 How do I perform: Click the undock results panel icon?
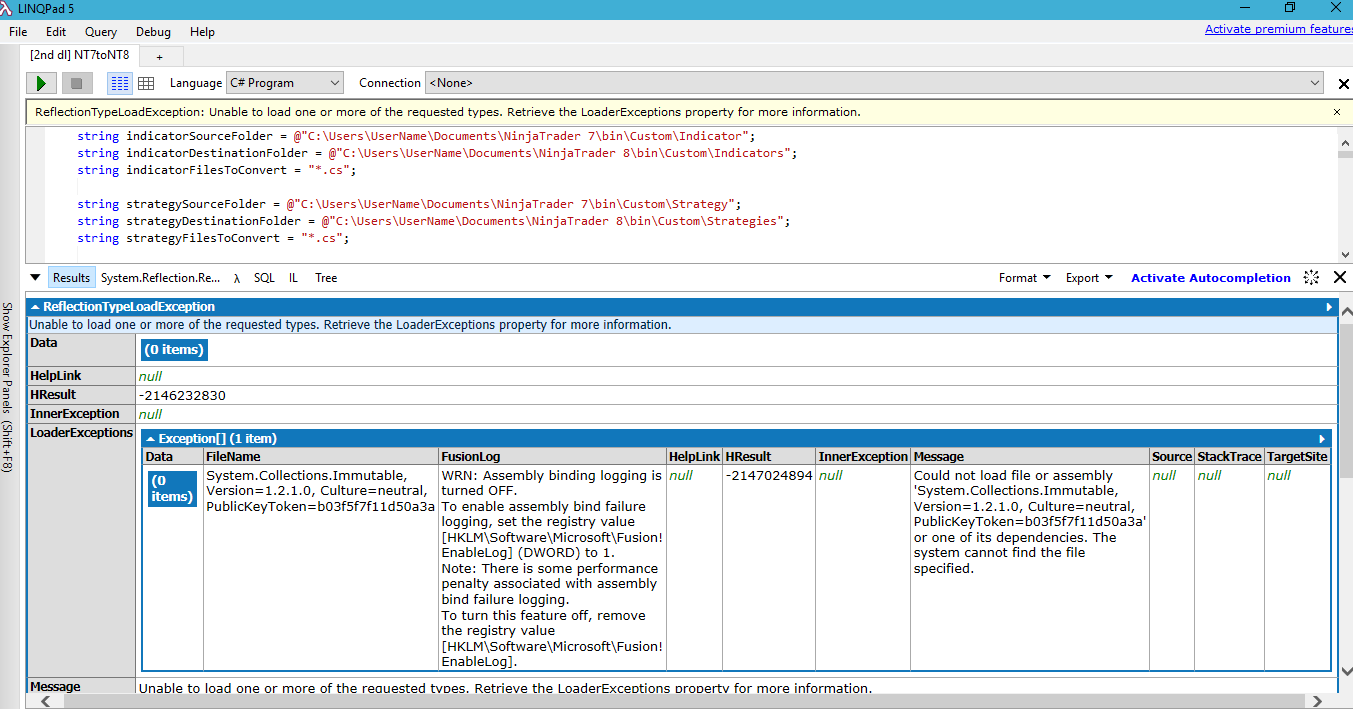click(1312, 278)
